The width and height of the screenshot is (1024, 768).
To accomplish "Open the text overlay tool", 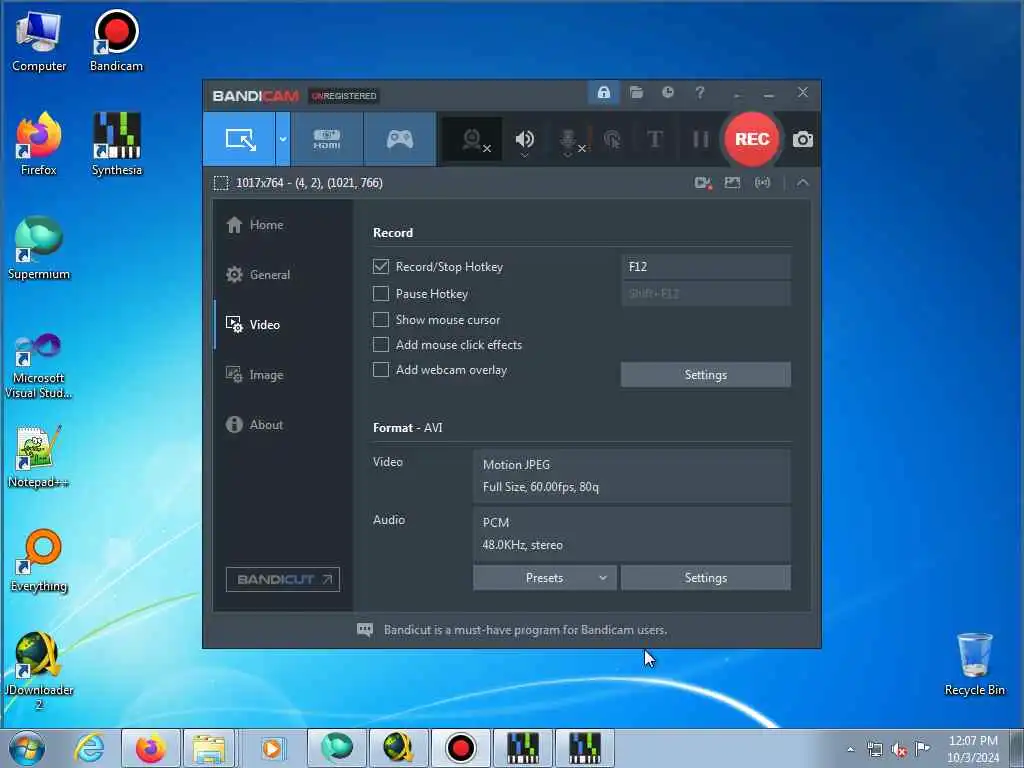I will pos(654,139).
